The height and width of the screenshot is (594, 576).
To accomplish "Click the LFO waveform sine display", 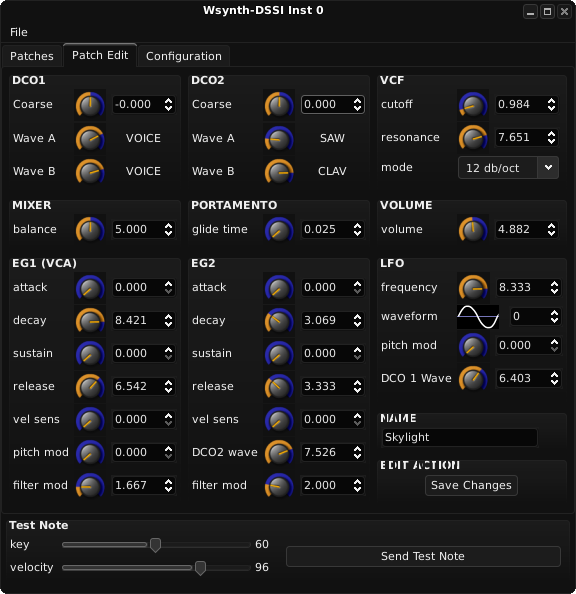I will click(478, 317).
